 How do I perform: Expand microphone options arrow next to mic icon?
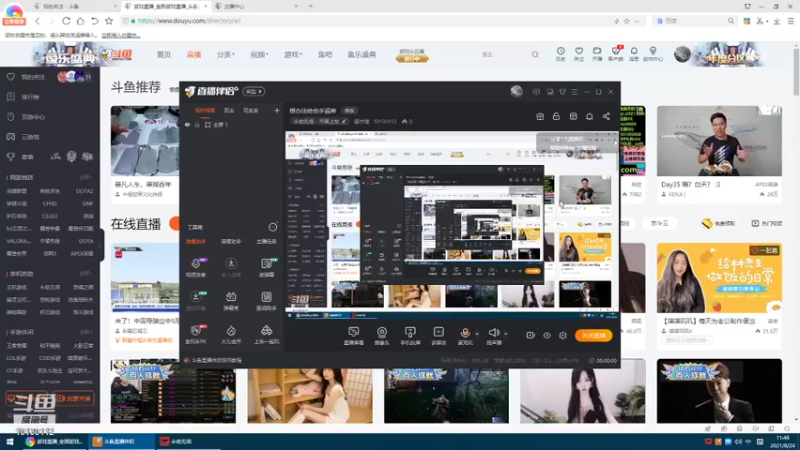pyautogui.click(x=477, y=334)
